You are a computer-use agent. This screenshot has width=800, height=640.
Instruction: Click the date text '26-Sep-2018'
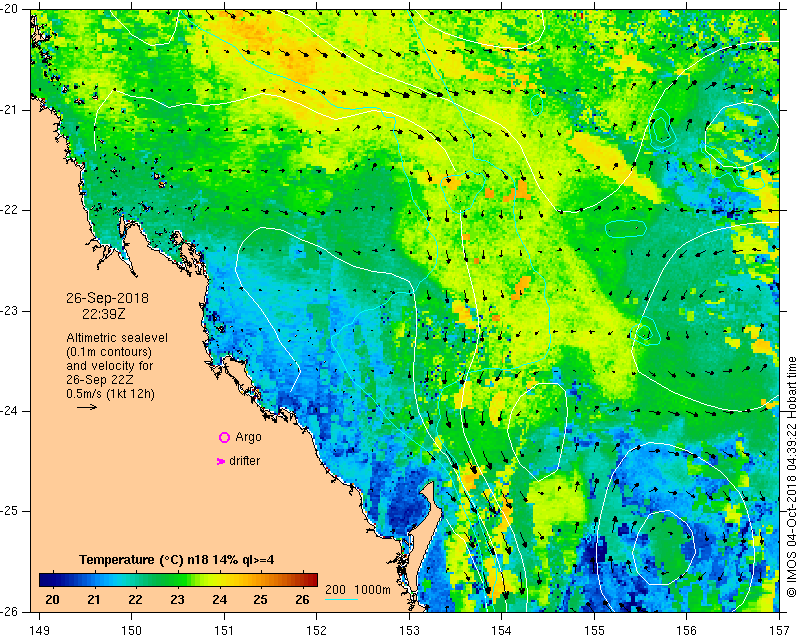tap(107, 298)
